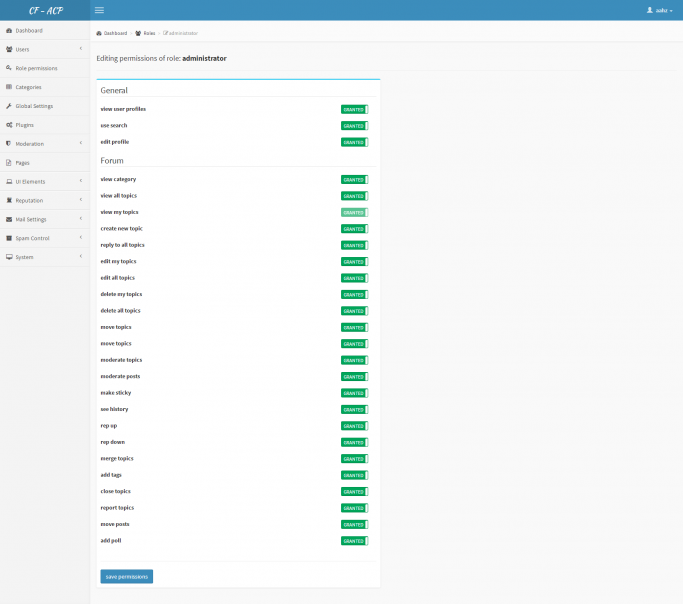683x604 pixels.
Task: Toggle the 'view all topics' permission switch
Action: (x=355, y=196)
